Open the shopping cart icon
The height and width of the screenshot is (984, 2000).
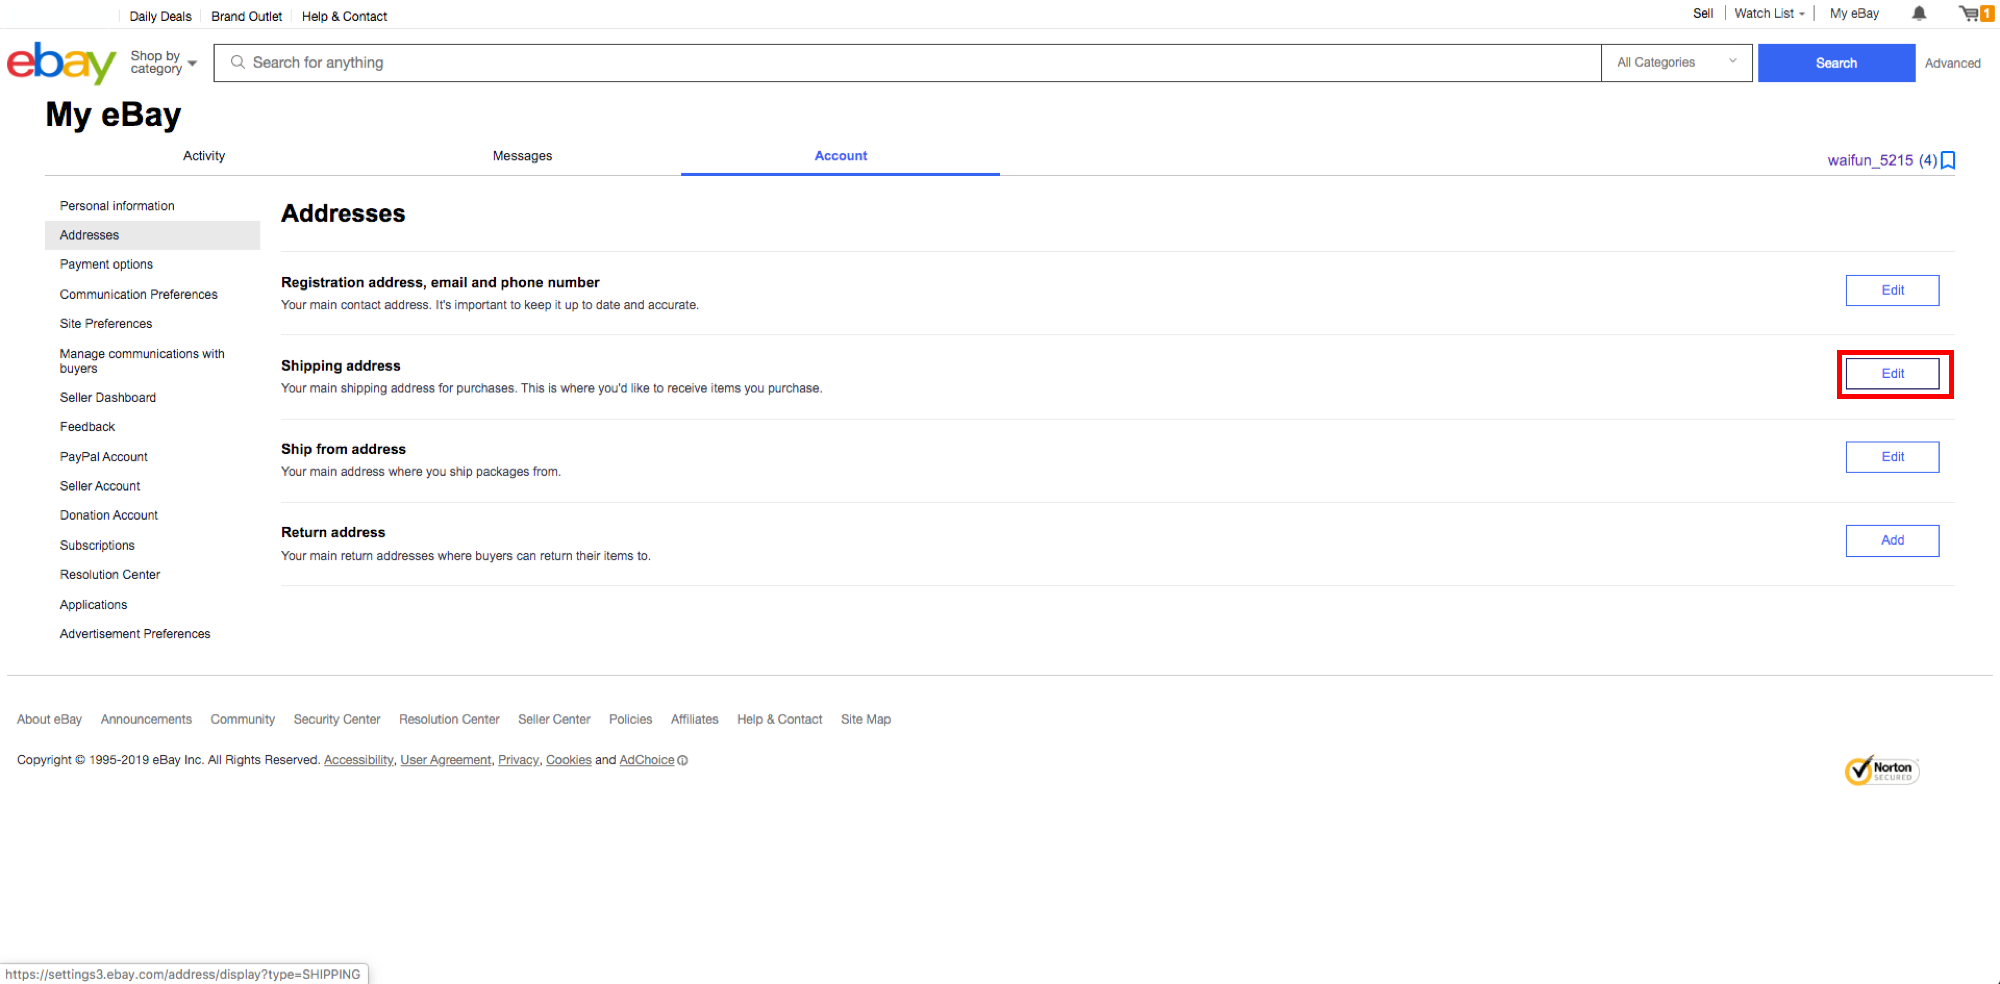pos(1975,13)
